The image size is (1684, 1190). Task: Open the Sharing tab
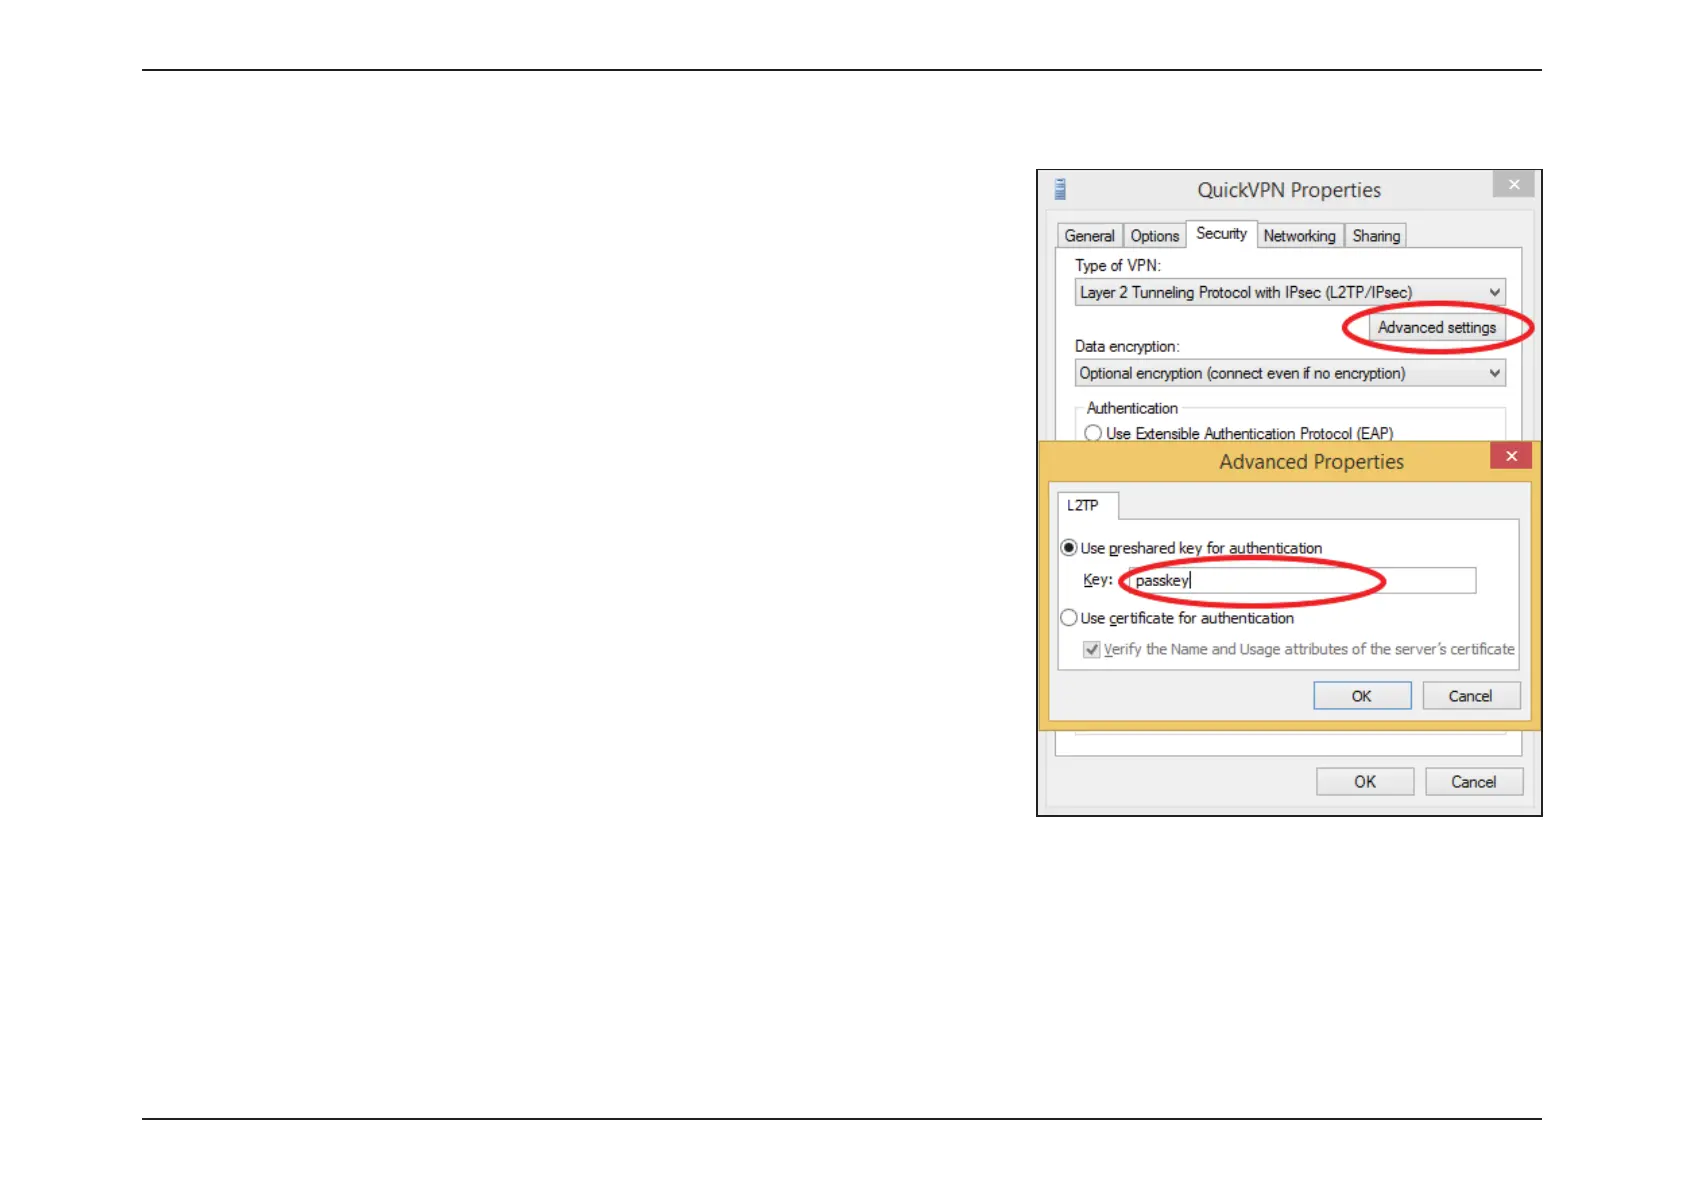pos(1376,236)
